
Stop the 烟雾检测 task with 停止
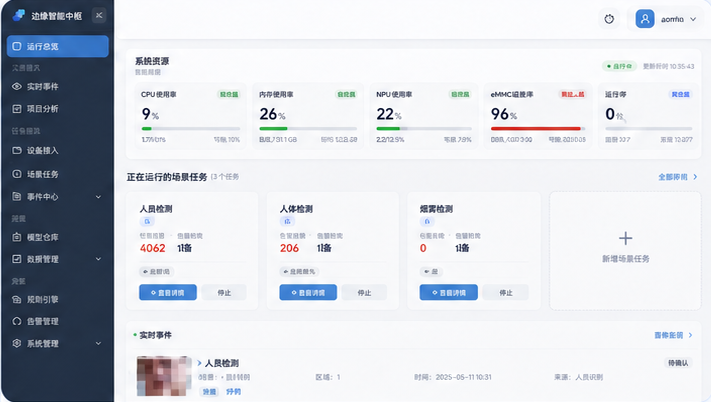point(506,293)
